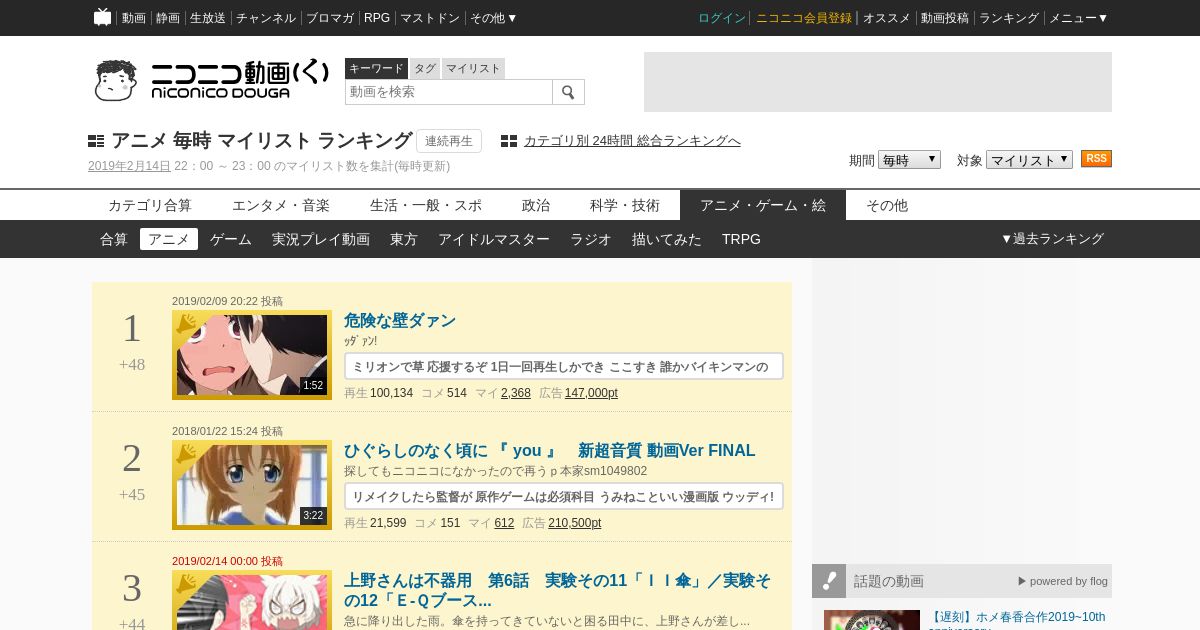The width and height of the screenshot is (1200, 630).
Task: Open video ひぐらしのなく頃に『 you 』
Action: point(549,451)
